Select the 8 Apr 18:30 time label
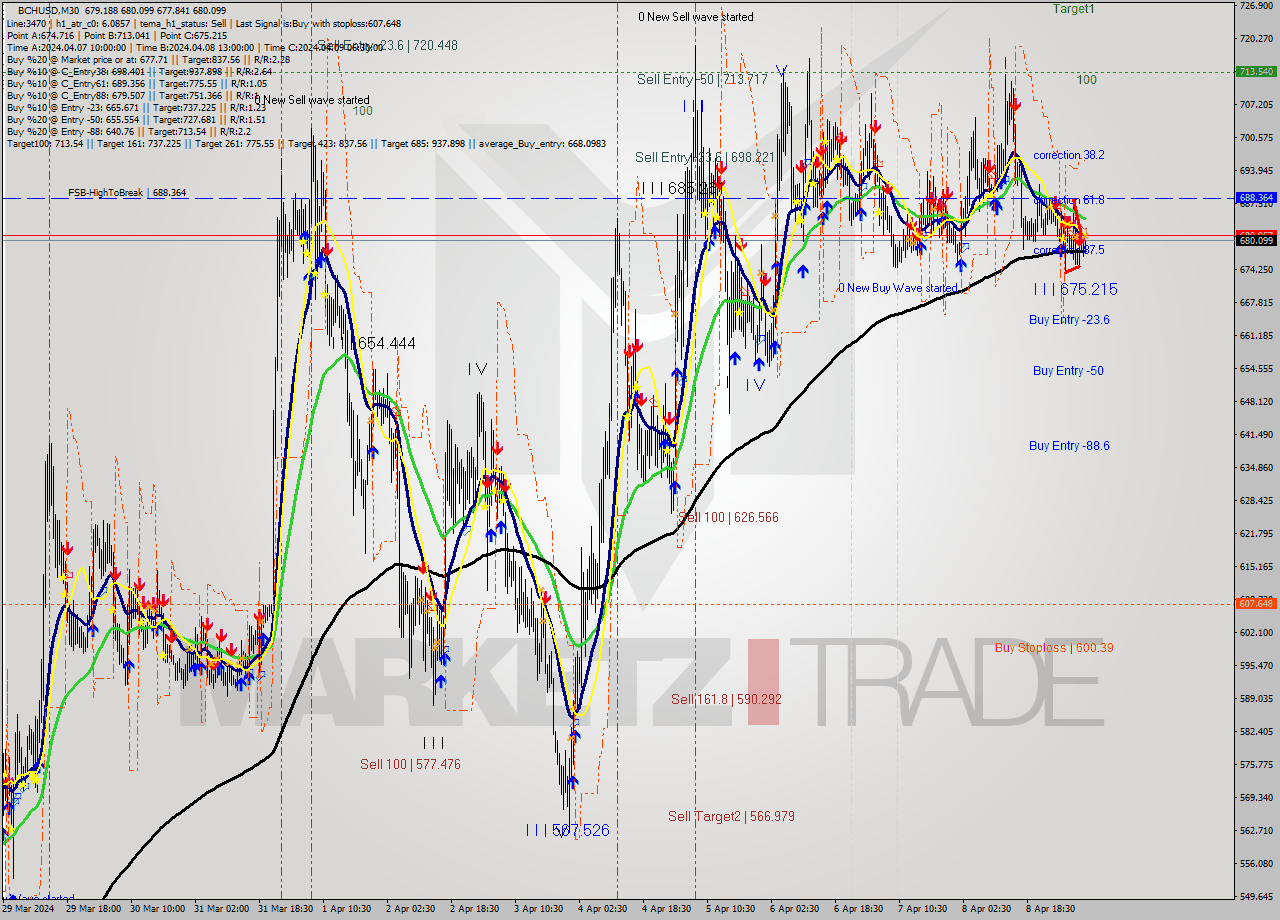Image resolution: width=1280 pixels, height=920 pixels. (x=1050, y=909)
